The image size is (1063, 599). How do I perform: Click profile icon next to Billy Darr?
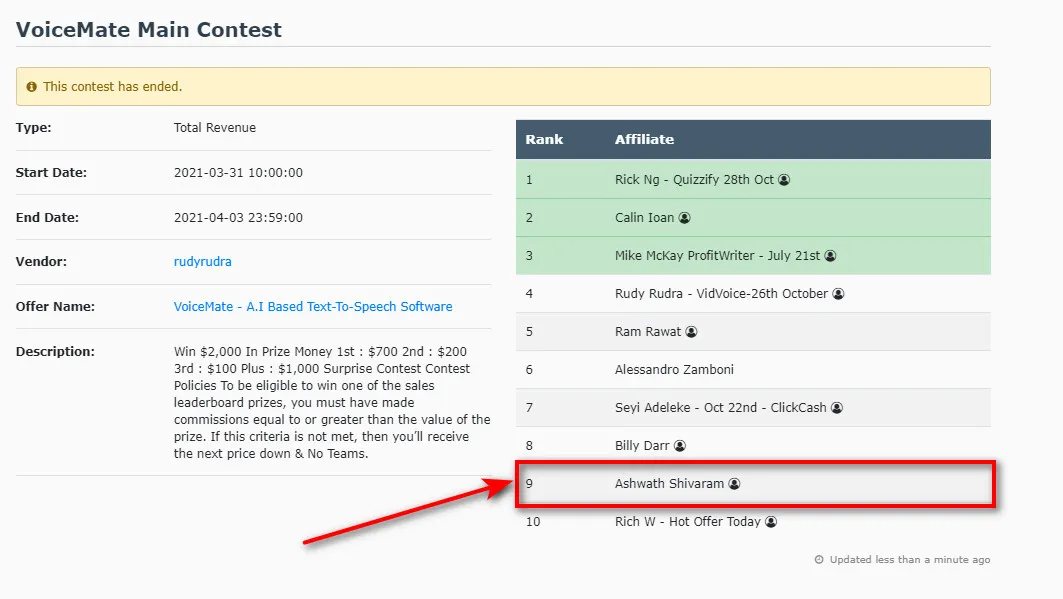680,445
